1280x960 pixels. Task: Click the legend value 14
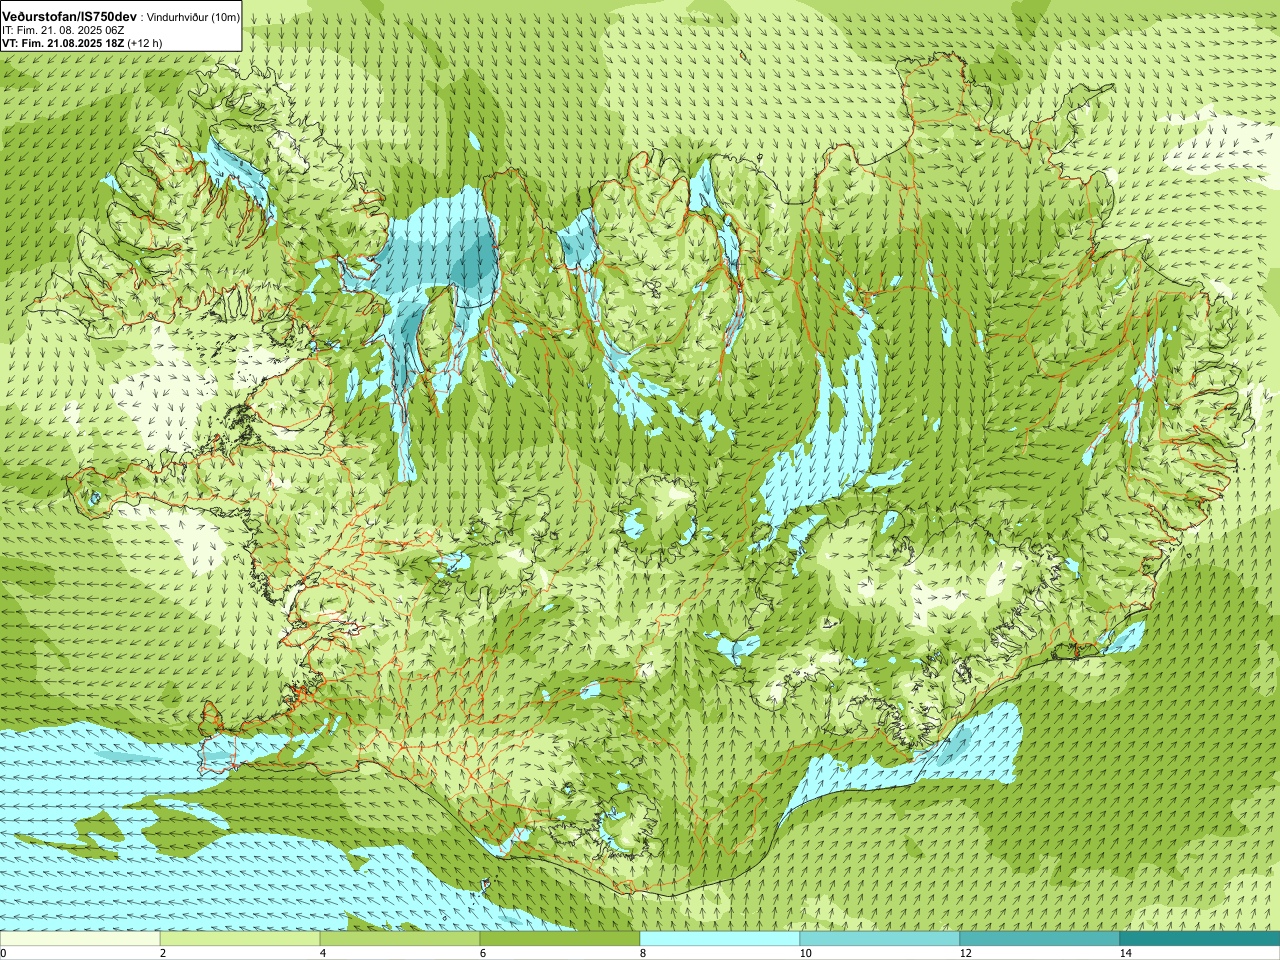pyautogui.click(x=1125, y=953)
